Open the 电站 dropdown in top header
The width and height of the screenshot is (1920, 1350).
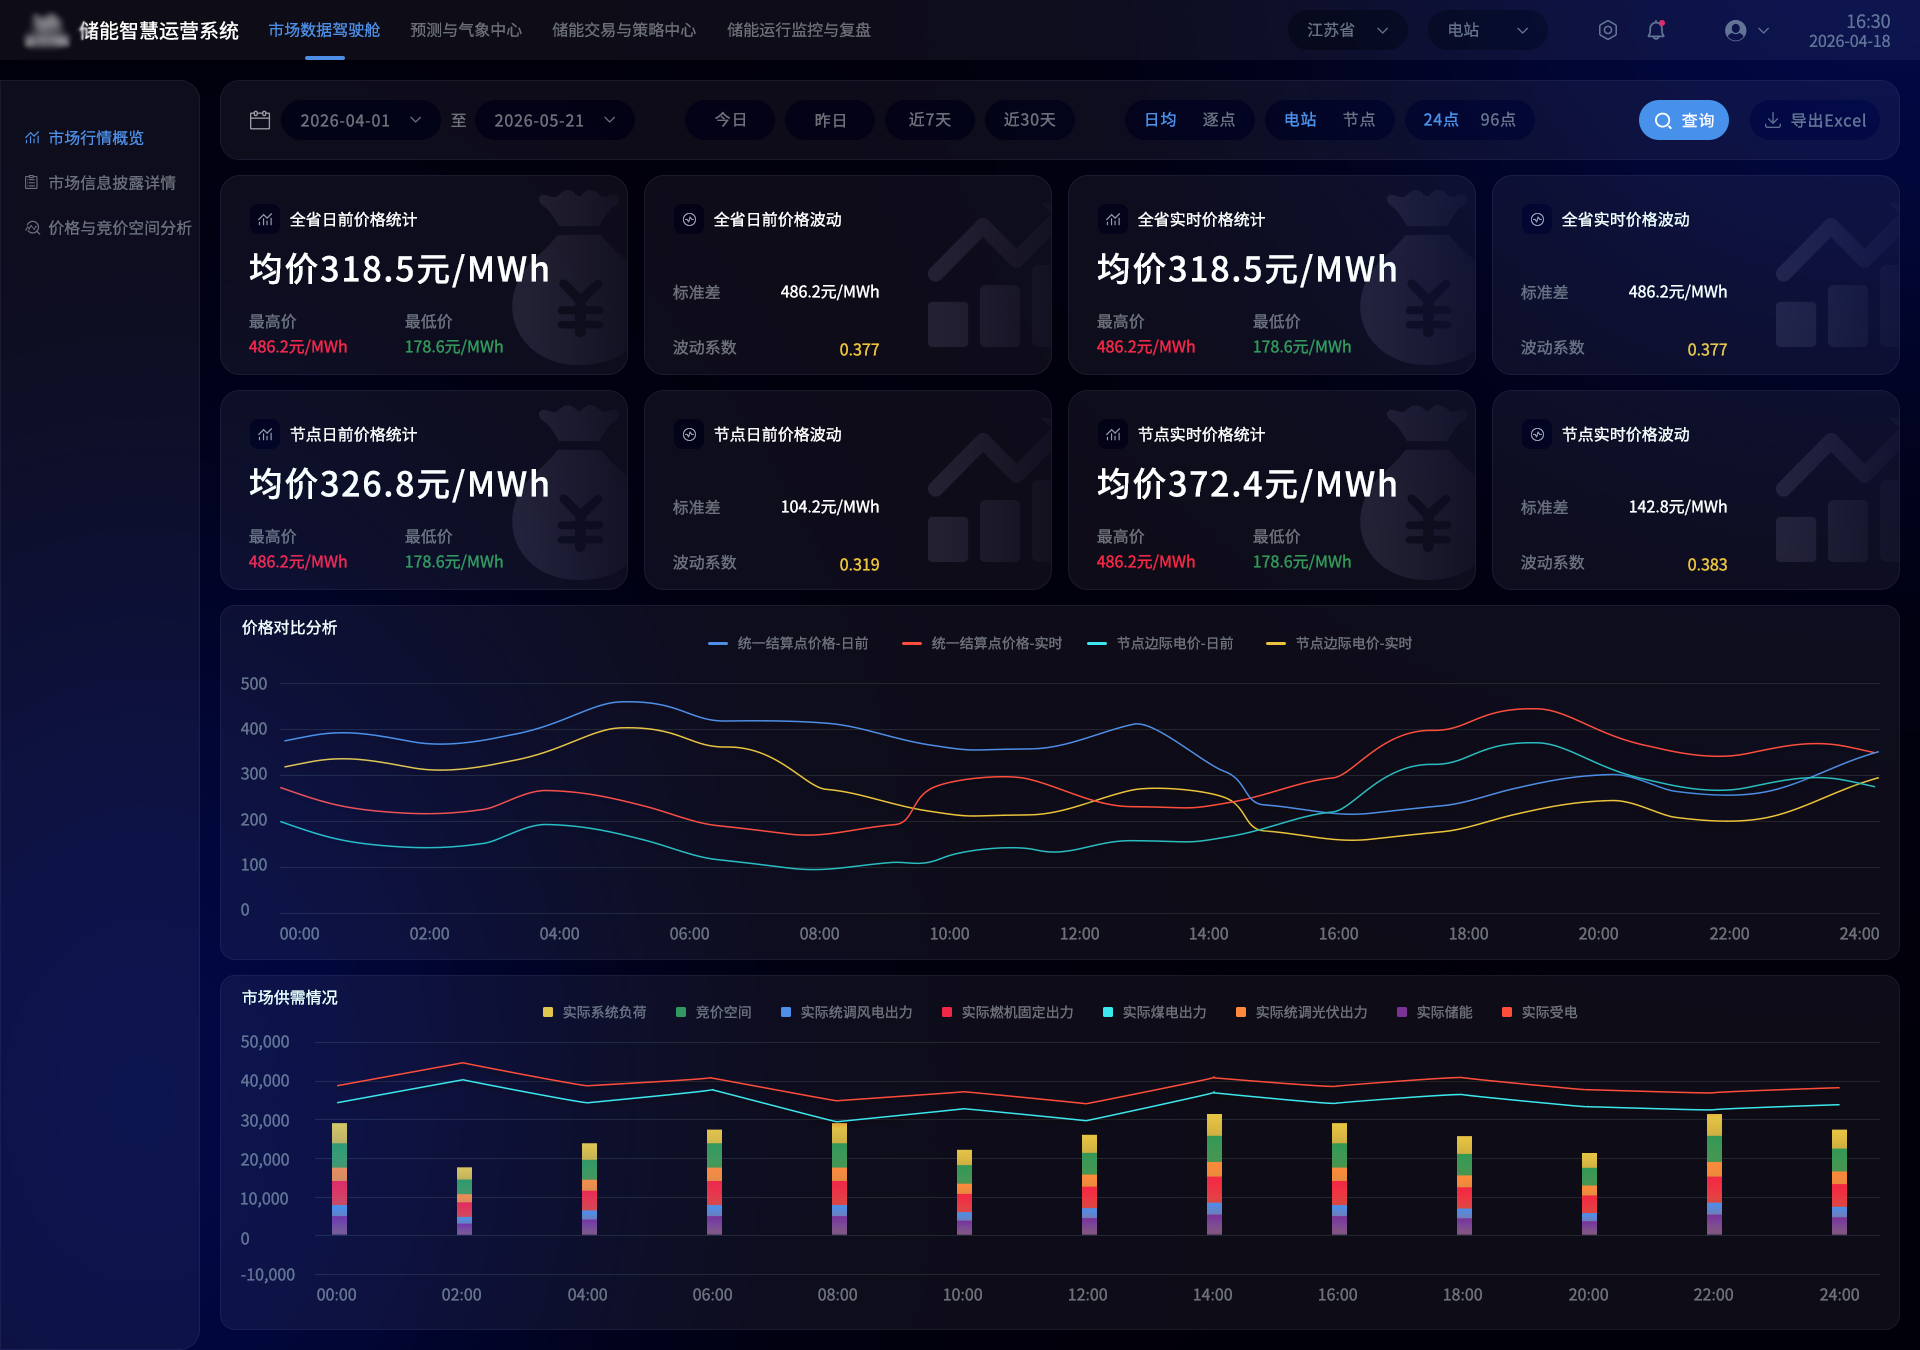pyautogui.click(x=1487, y=30)
